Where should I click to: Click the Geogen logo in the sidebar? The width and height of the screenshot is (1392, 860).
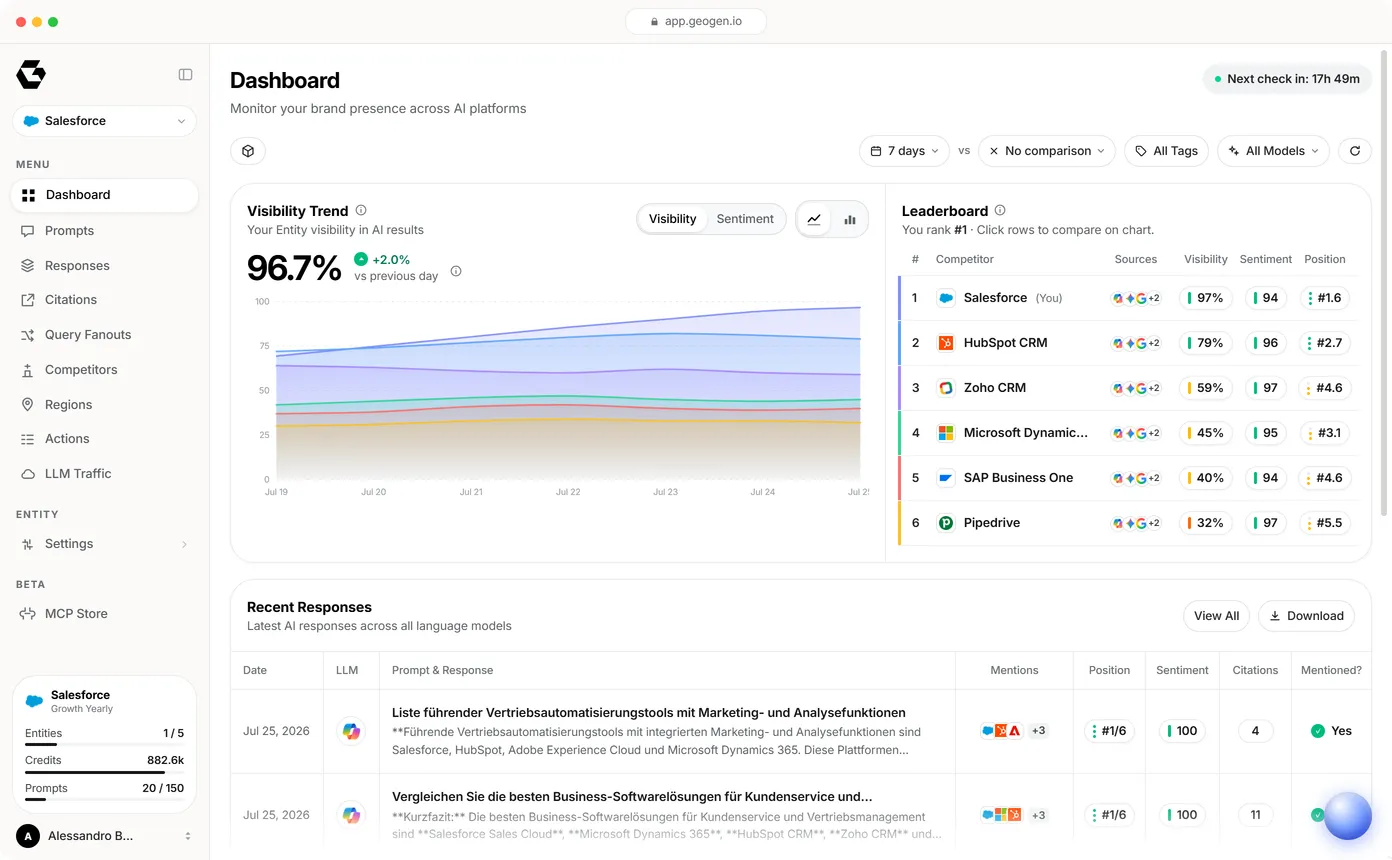coord(31,74)
